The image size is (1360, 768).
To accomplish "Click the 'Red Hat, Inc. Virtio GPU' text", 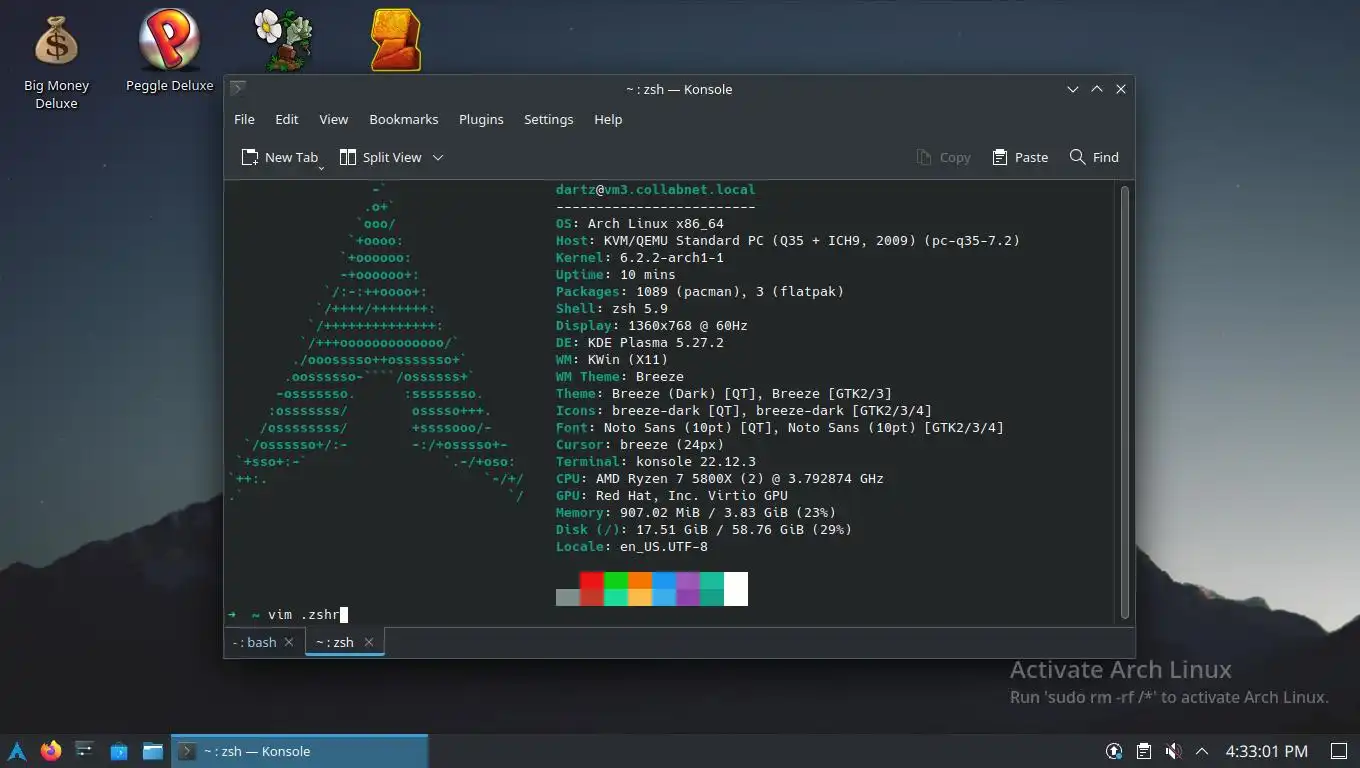I will 692,496.
